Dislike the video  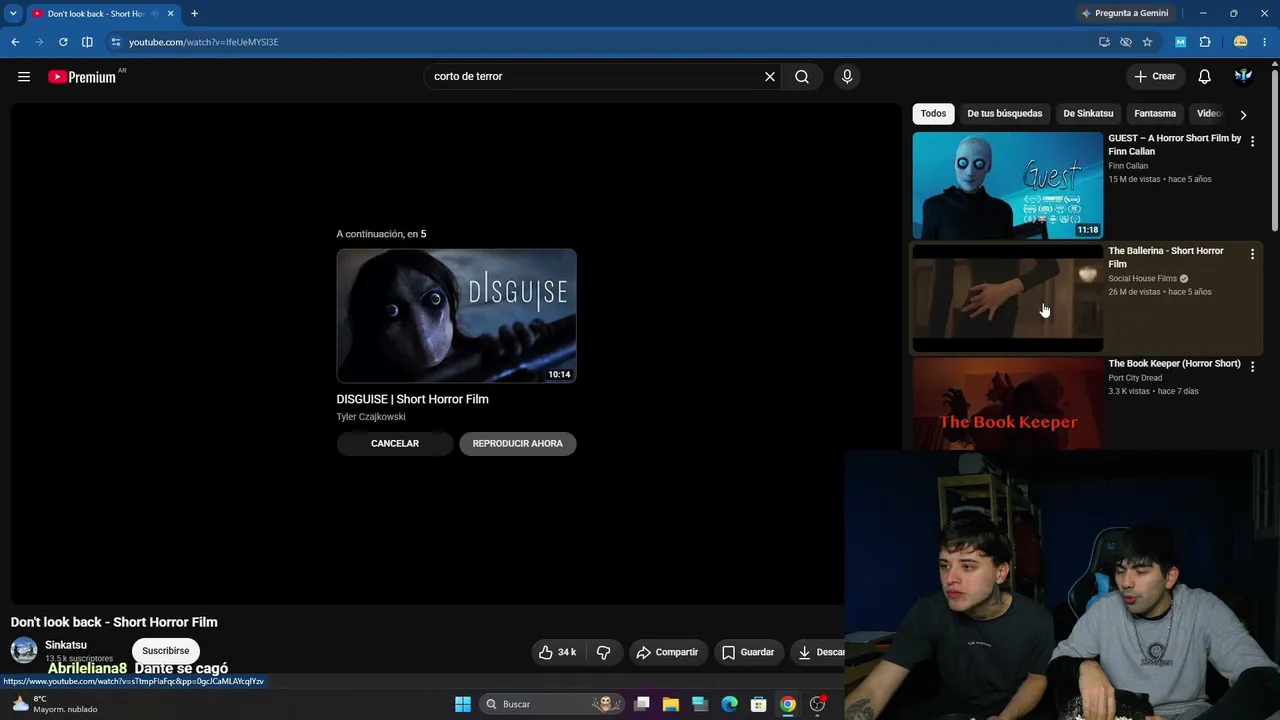click(604, 652)
